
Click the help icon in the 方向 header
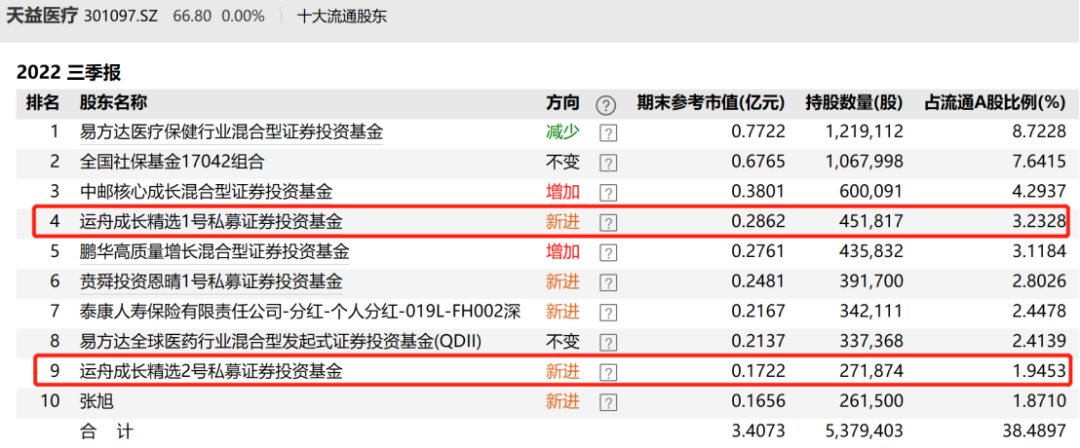pos(605,105)
